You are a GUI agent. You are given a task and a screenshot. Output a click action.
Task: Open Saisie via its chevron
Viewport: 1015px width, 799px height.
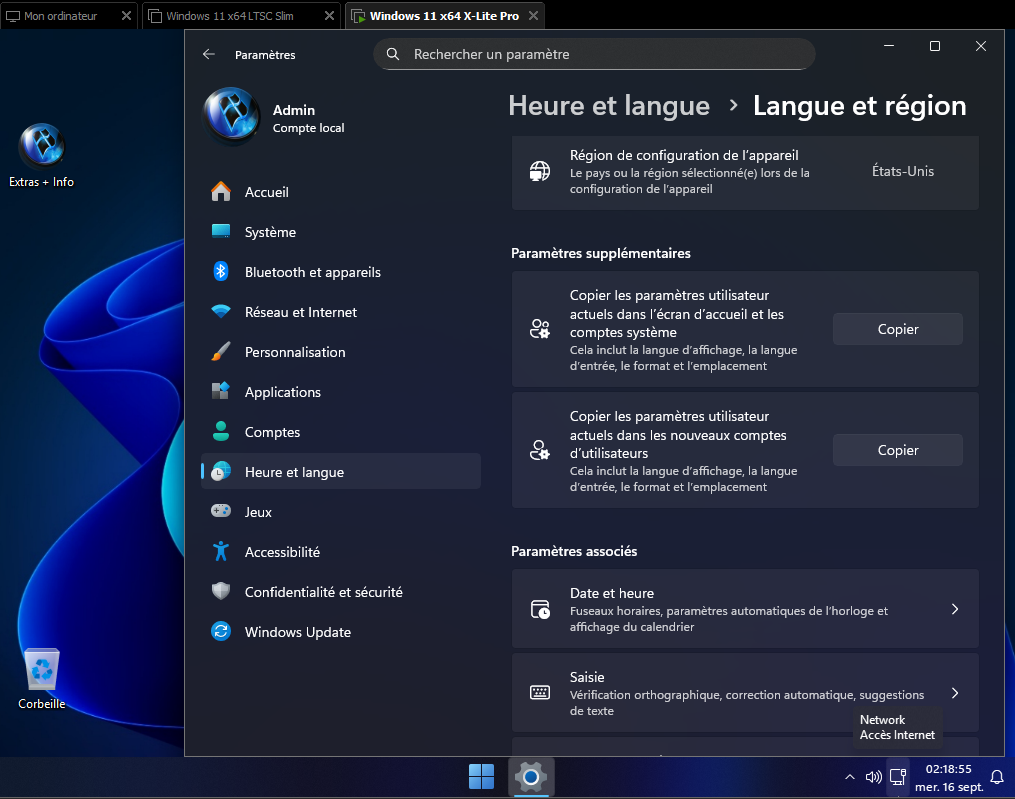coord(955,693)
